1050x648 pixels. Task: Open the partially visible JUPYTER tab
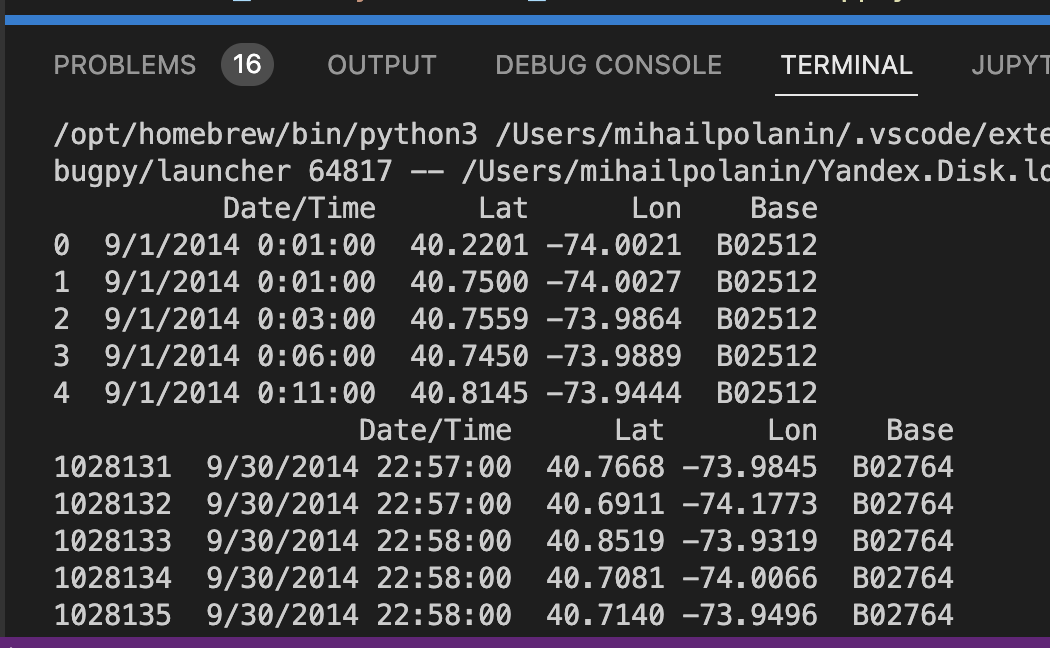[x=1010, y=66]
